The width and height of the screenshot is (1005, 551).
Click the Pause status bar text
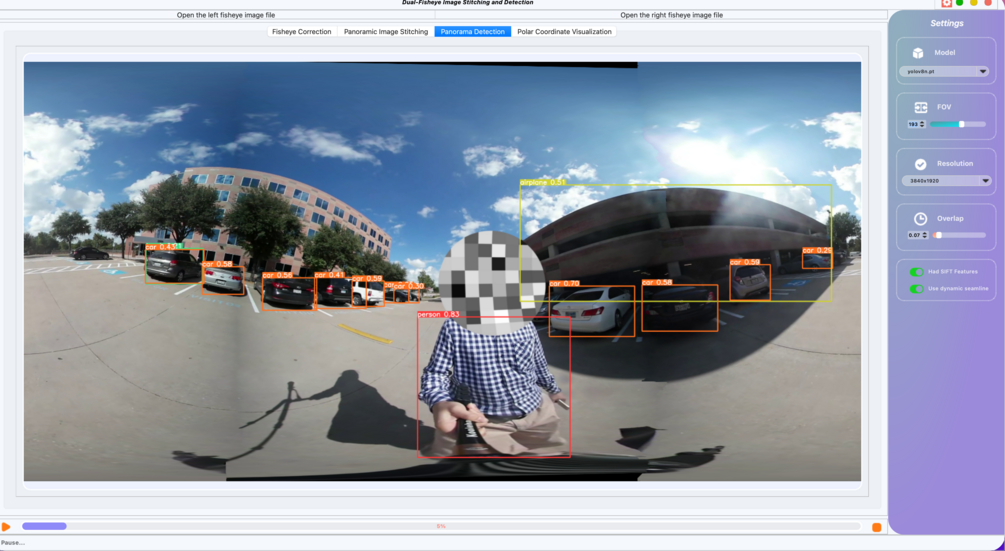point(13,543)
